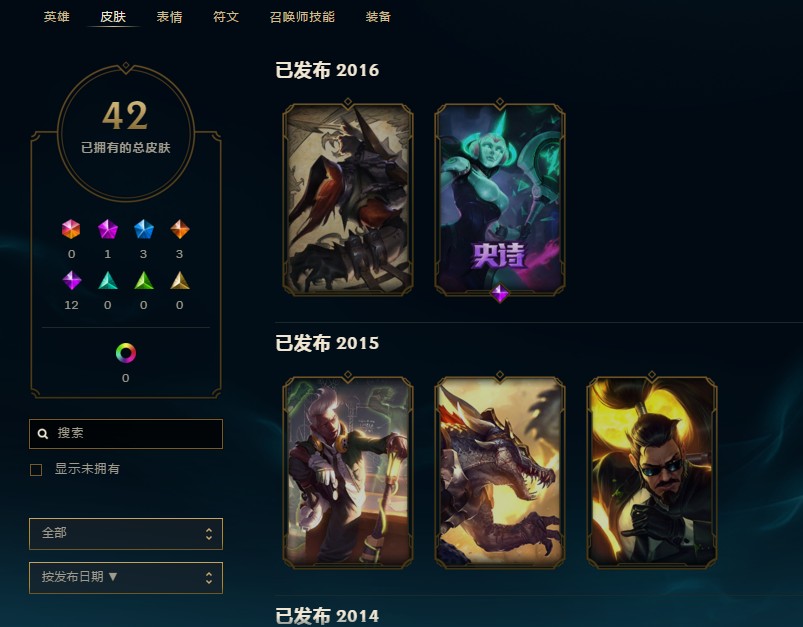The width and height of the screenshot is (803, 627).
Task: Click the teal triangle rarity gem icon
Action: click(108, 280)
